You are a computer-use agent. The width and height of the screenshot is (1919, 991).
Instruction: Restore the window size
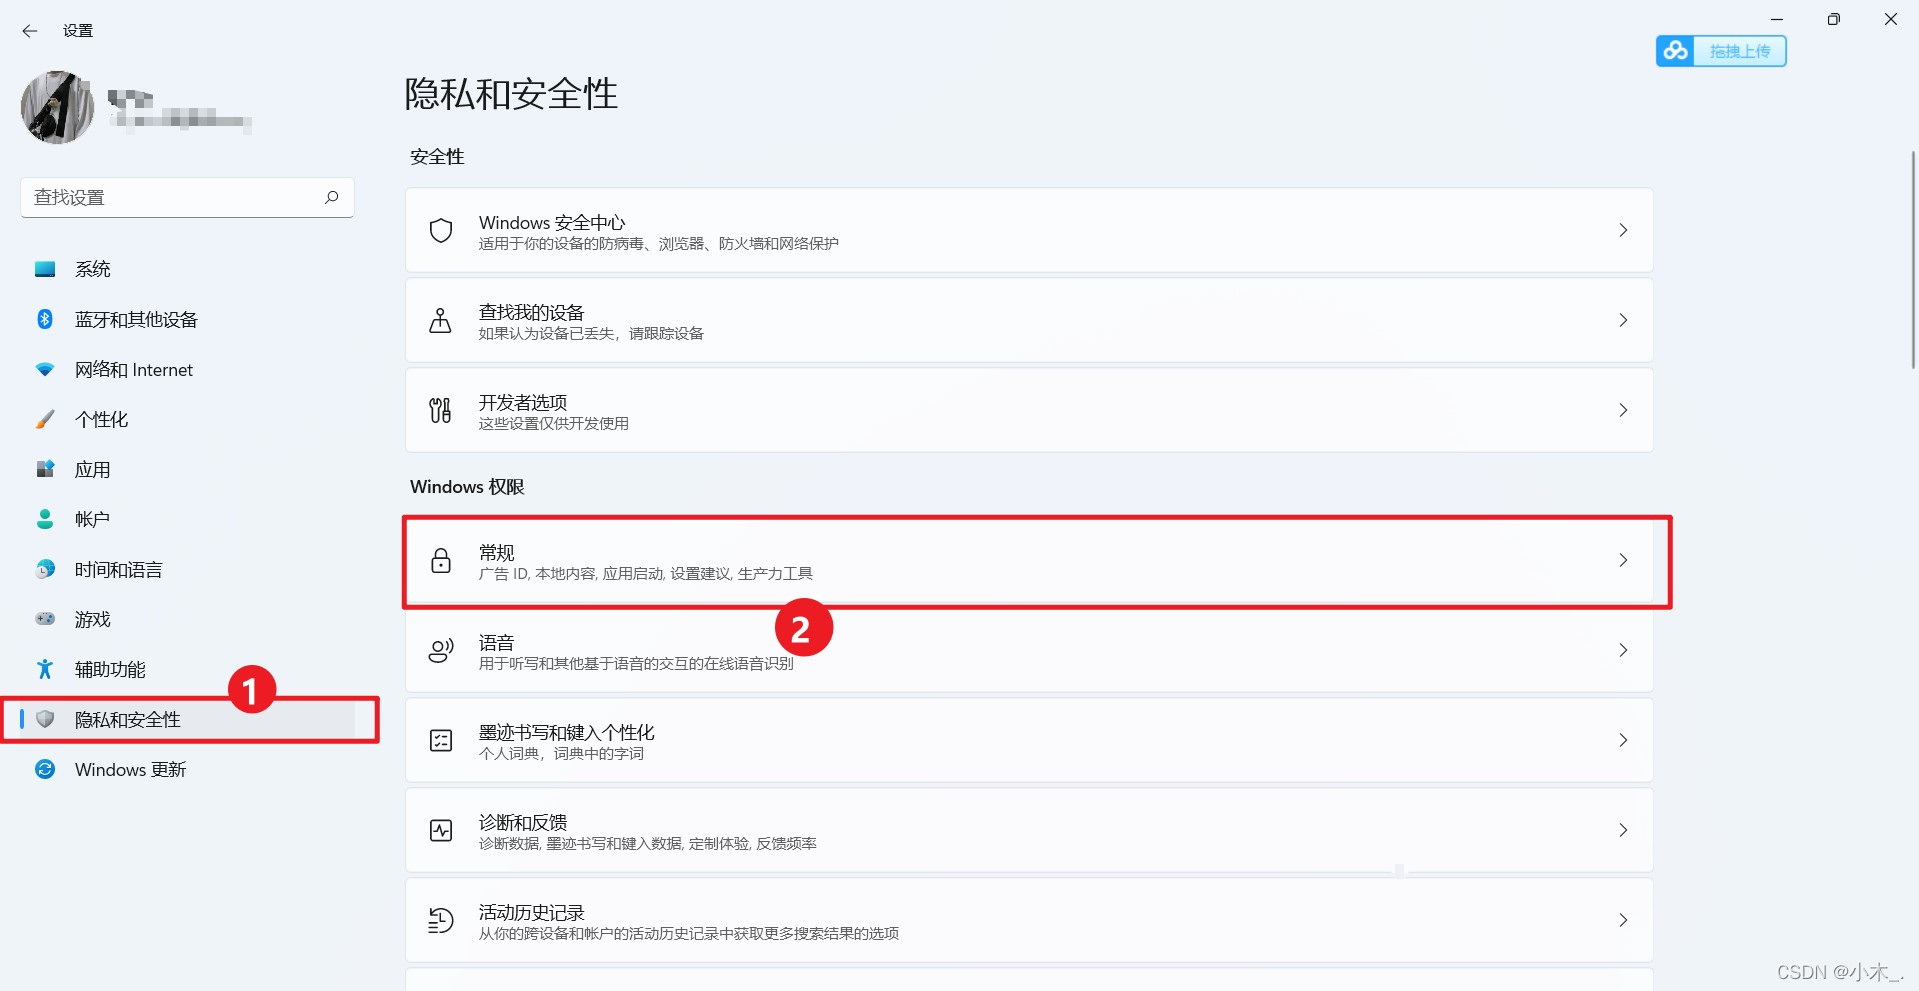point(1833,19)
